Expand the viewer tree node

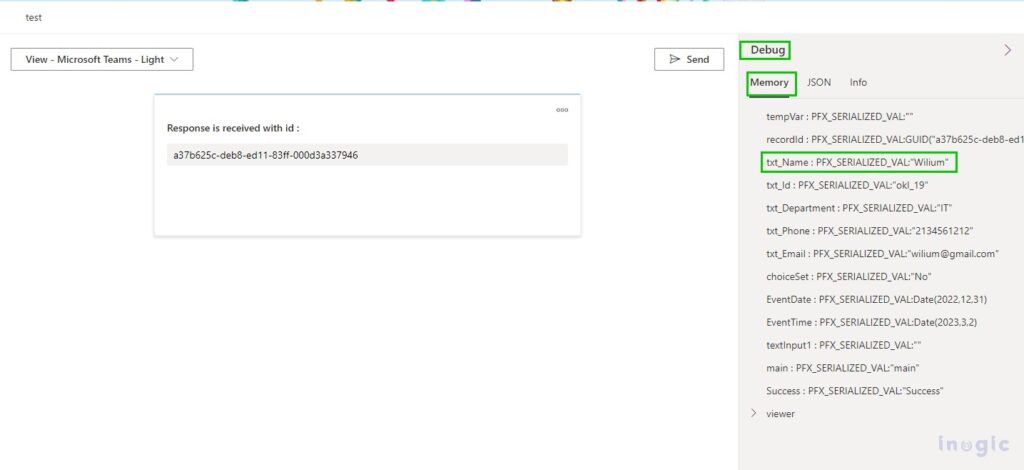point(754,413)
